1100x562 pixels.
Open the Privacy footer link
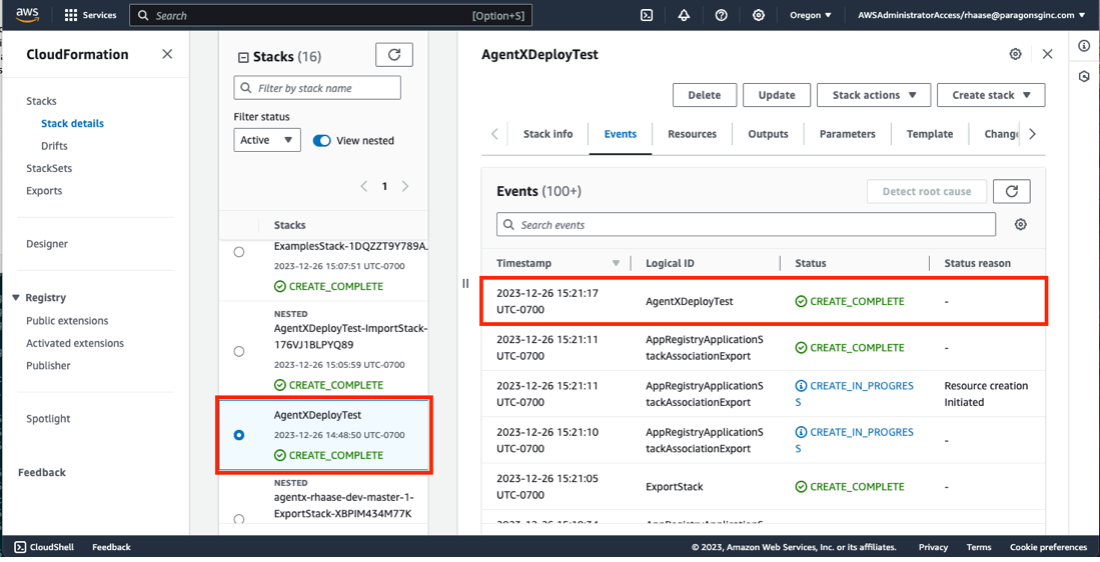[933, 547]
